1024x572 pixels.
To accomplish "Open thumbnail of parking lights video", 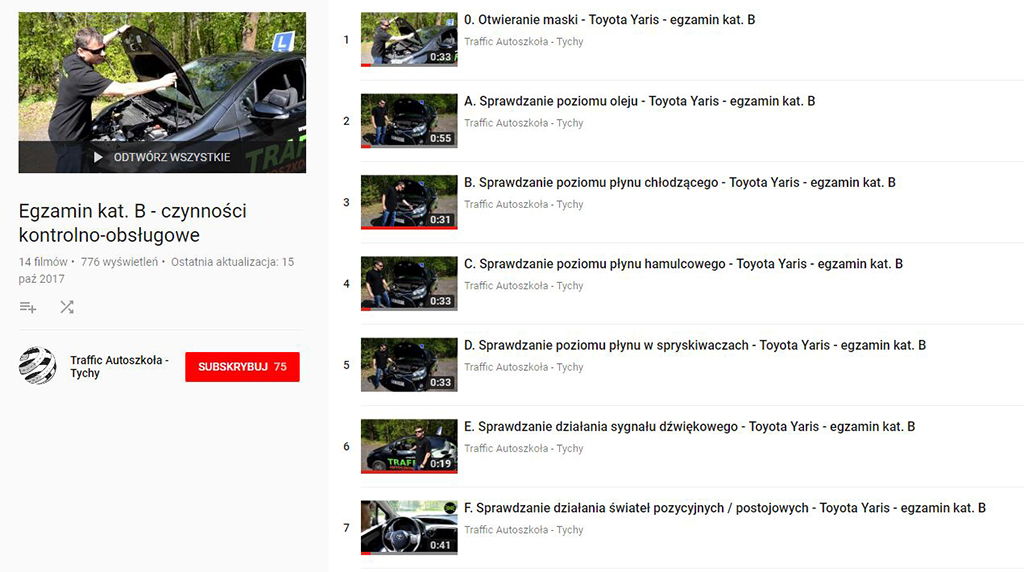I will click(408, 527).
